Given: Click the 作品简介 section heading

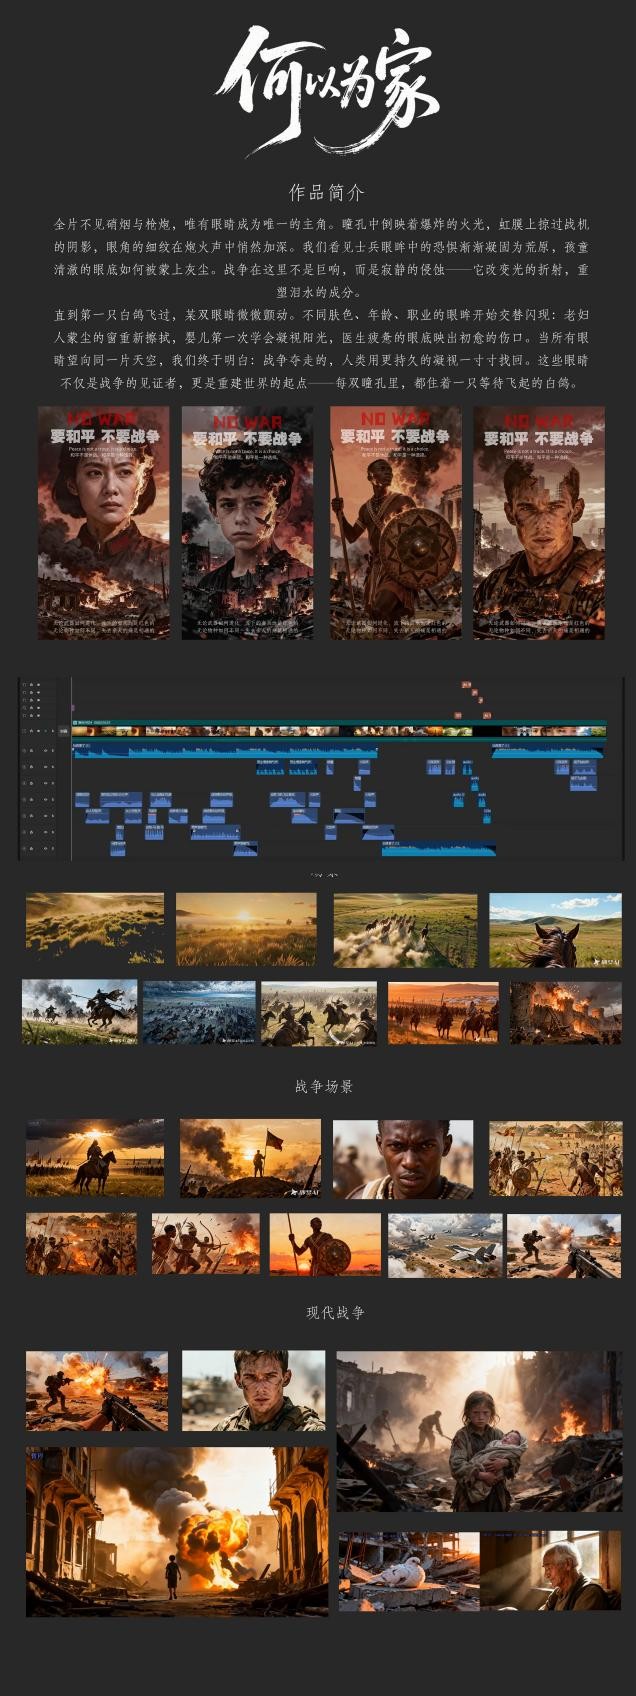Looking at the screenshot, I should point(326,192).
